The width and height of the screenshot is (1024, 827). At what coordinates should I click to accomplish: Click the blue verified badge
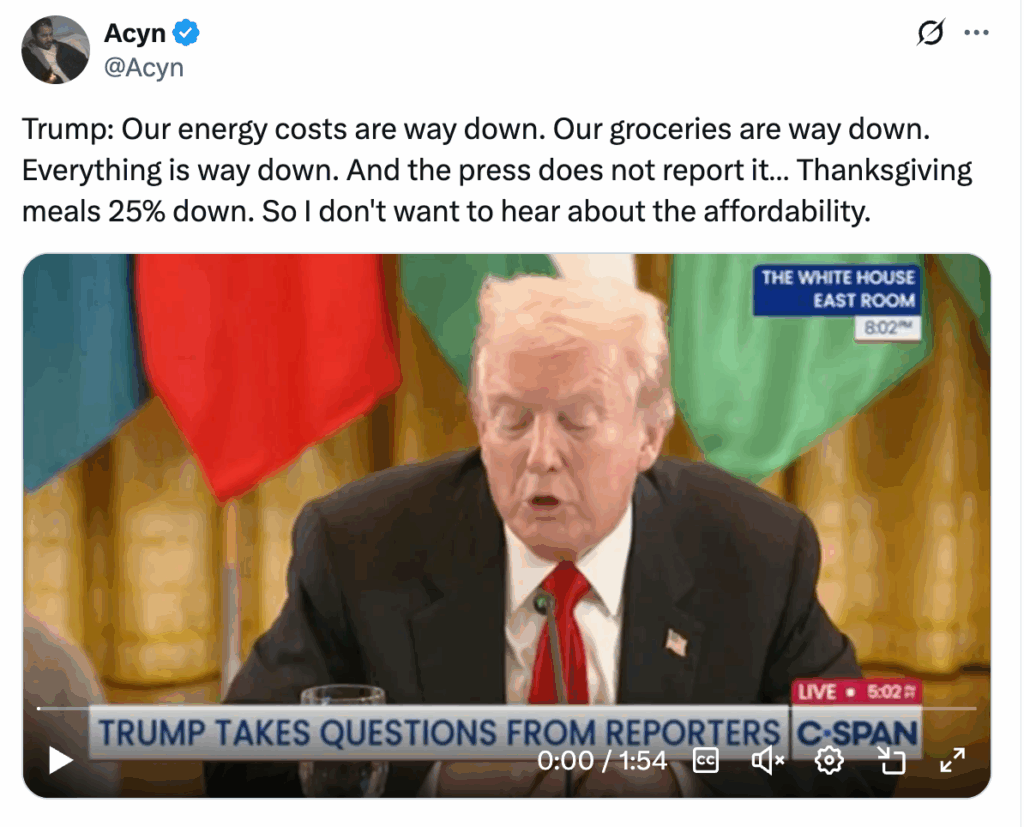(x=186, y=33)
